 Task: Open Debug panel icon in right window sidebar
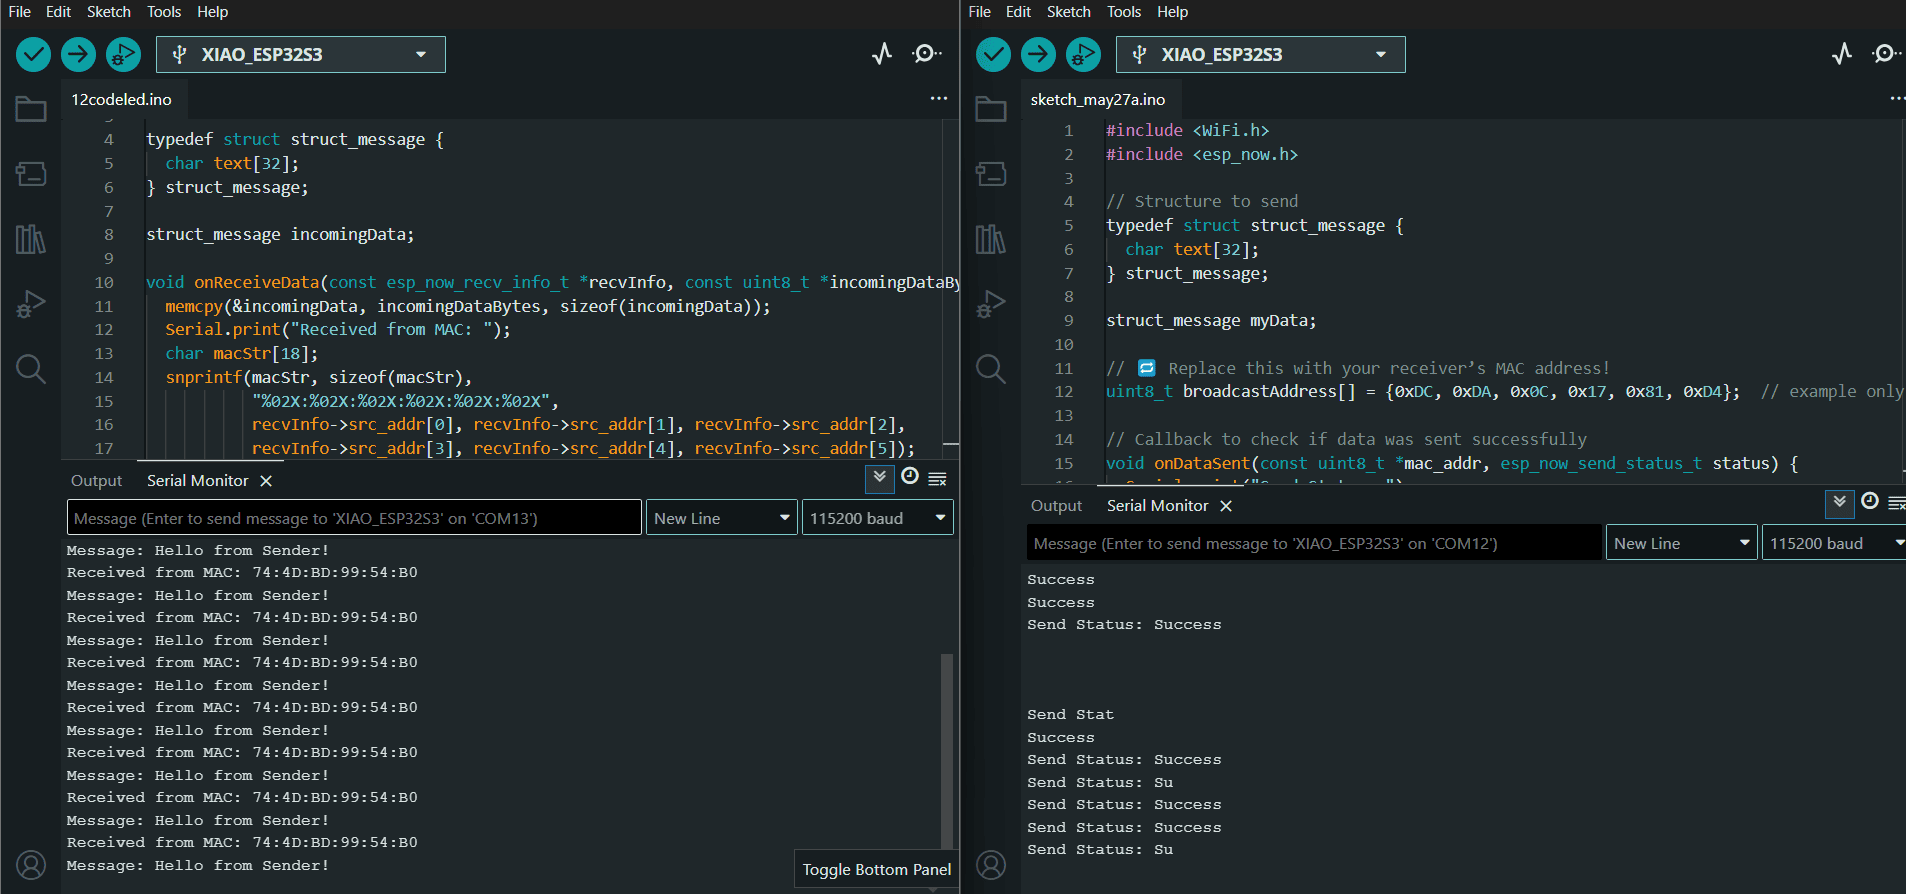(x=991, y=304)
